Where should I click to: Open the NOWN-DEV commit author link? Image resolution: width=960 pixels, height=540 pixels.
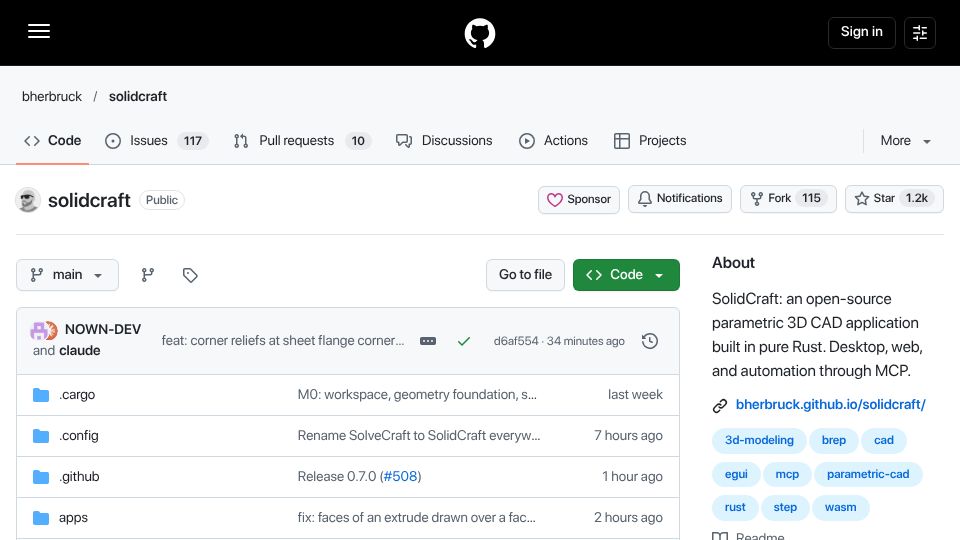click(x=103, y=329)
